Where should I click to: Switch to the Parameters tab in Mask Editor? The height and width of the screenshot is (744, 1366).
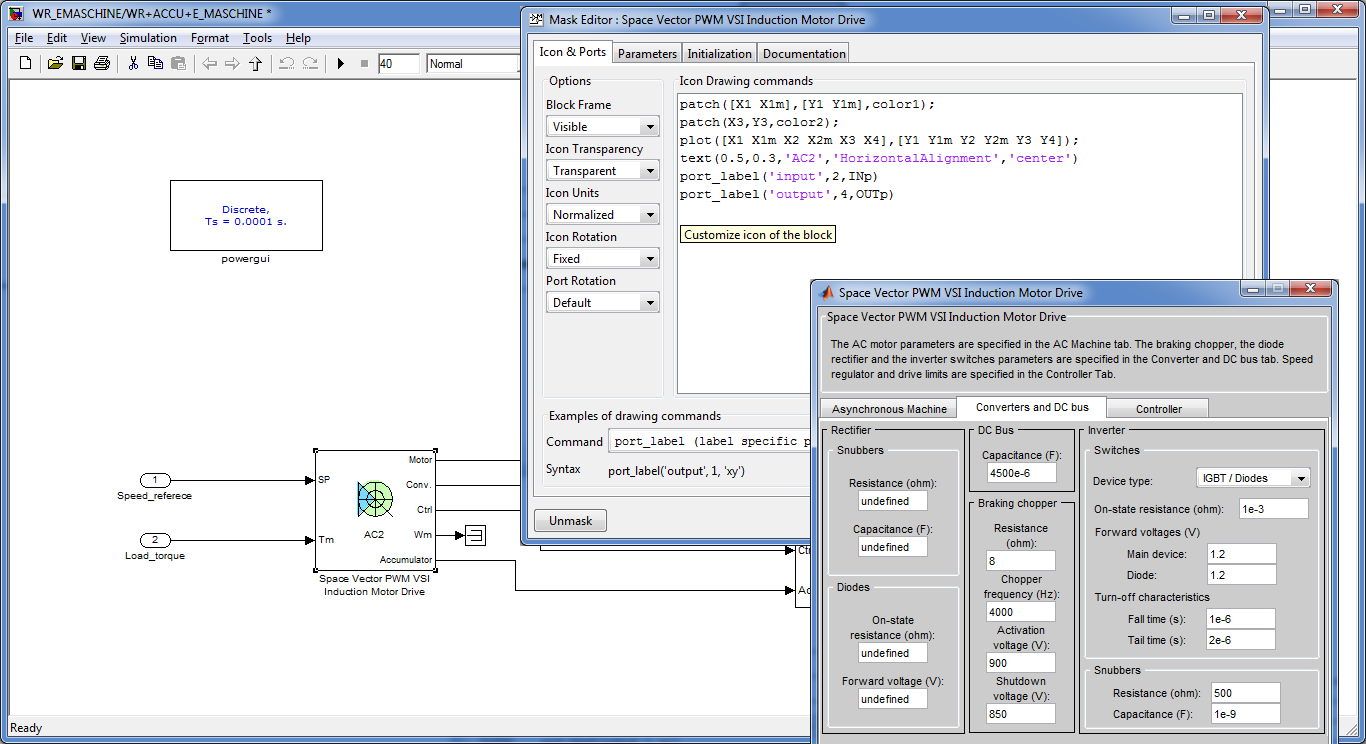[647, 53]
